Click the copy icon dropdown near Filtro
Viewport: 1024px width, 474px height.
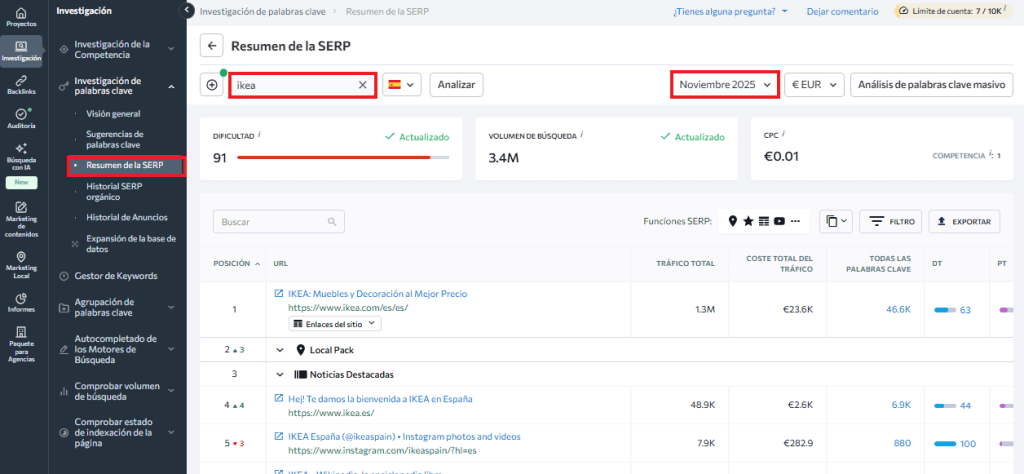pos(834,221)
